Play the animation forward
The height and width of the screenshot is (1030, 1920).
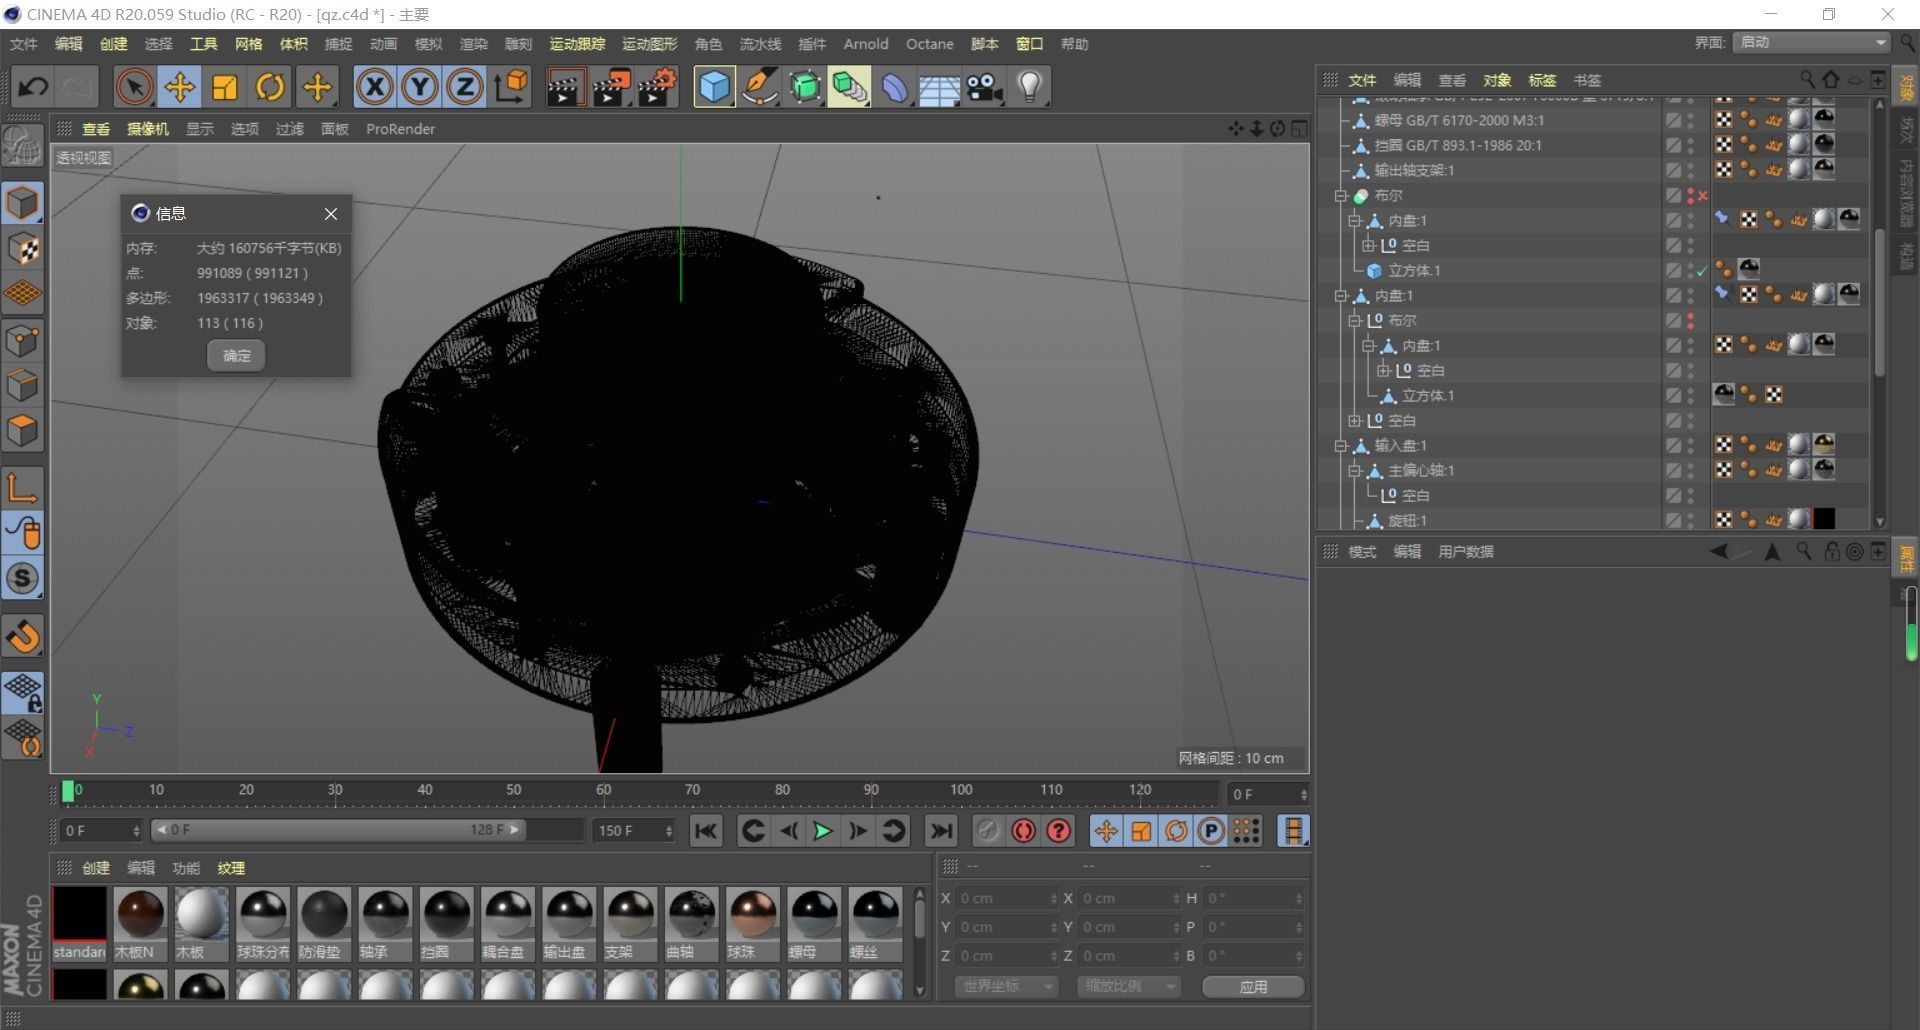pyautogui.click(x=822, y=831)
